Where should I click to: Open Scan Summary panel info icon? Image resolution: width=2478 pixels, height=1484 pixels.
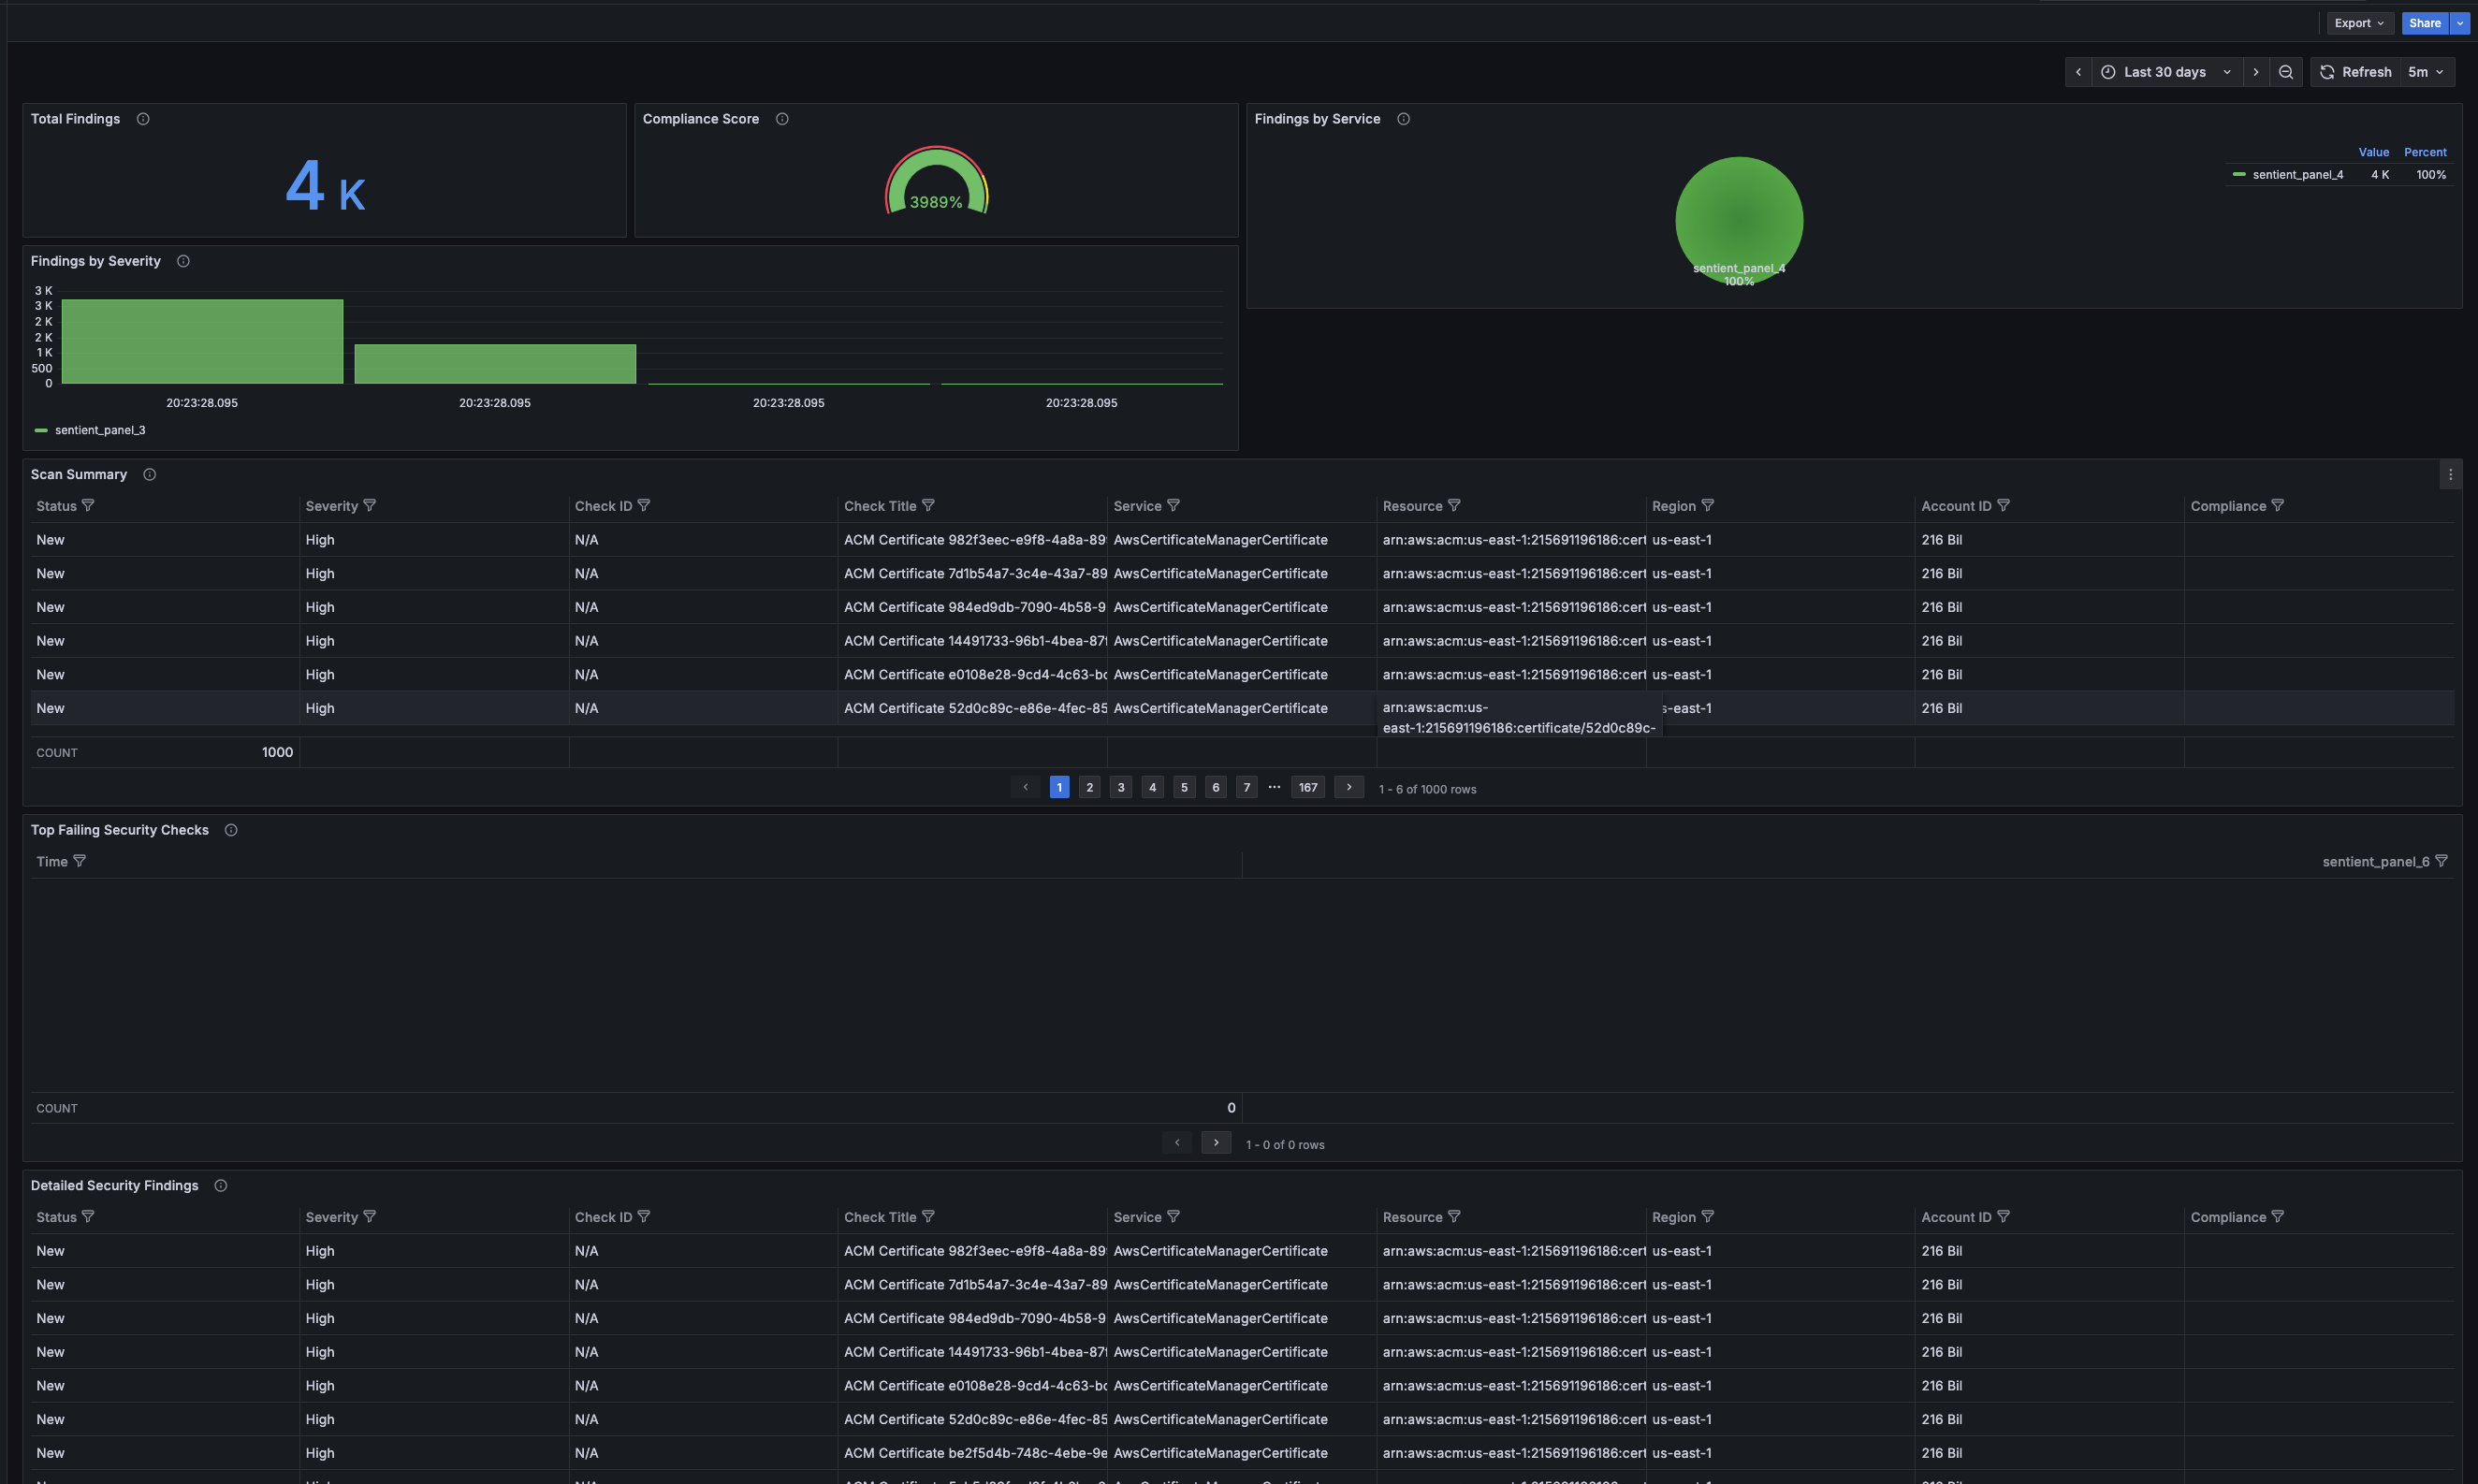coord(149,474)
